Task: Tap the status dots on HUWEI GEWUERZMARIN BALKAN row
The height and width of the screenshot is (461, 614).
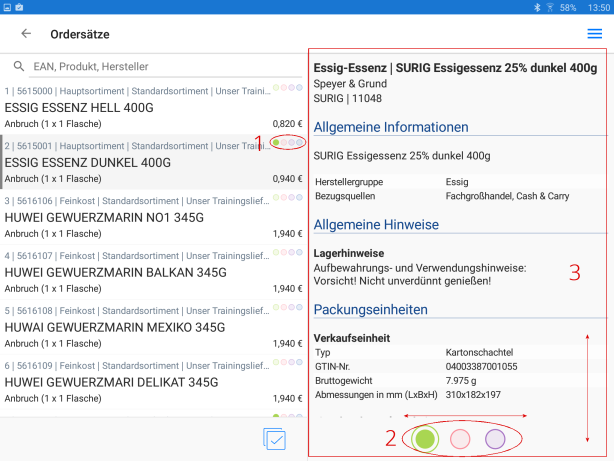Action: pyautogui.click(x=288, y=252)
